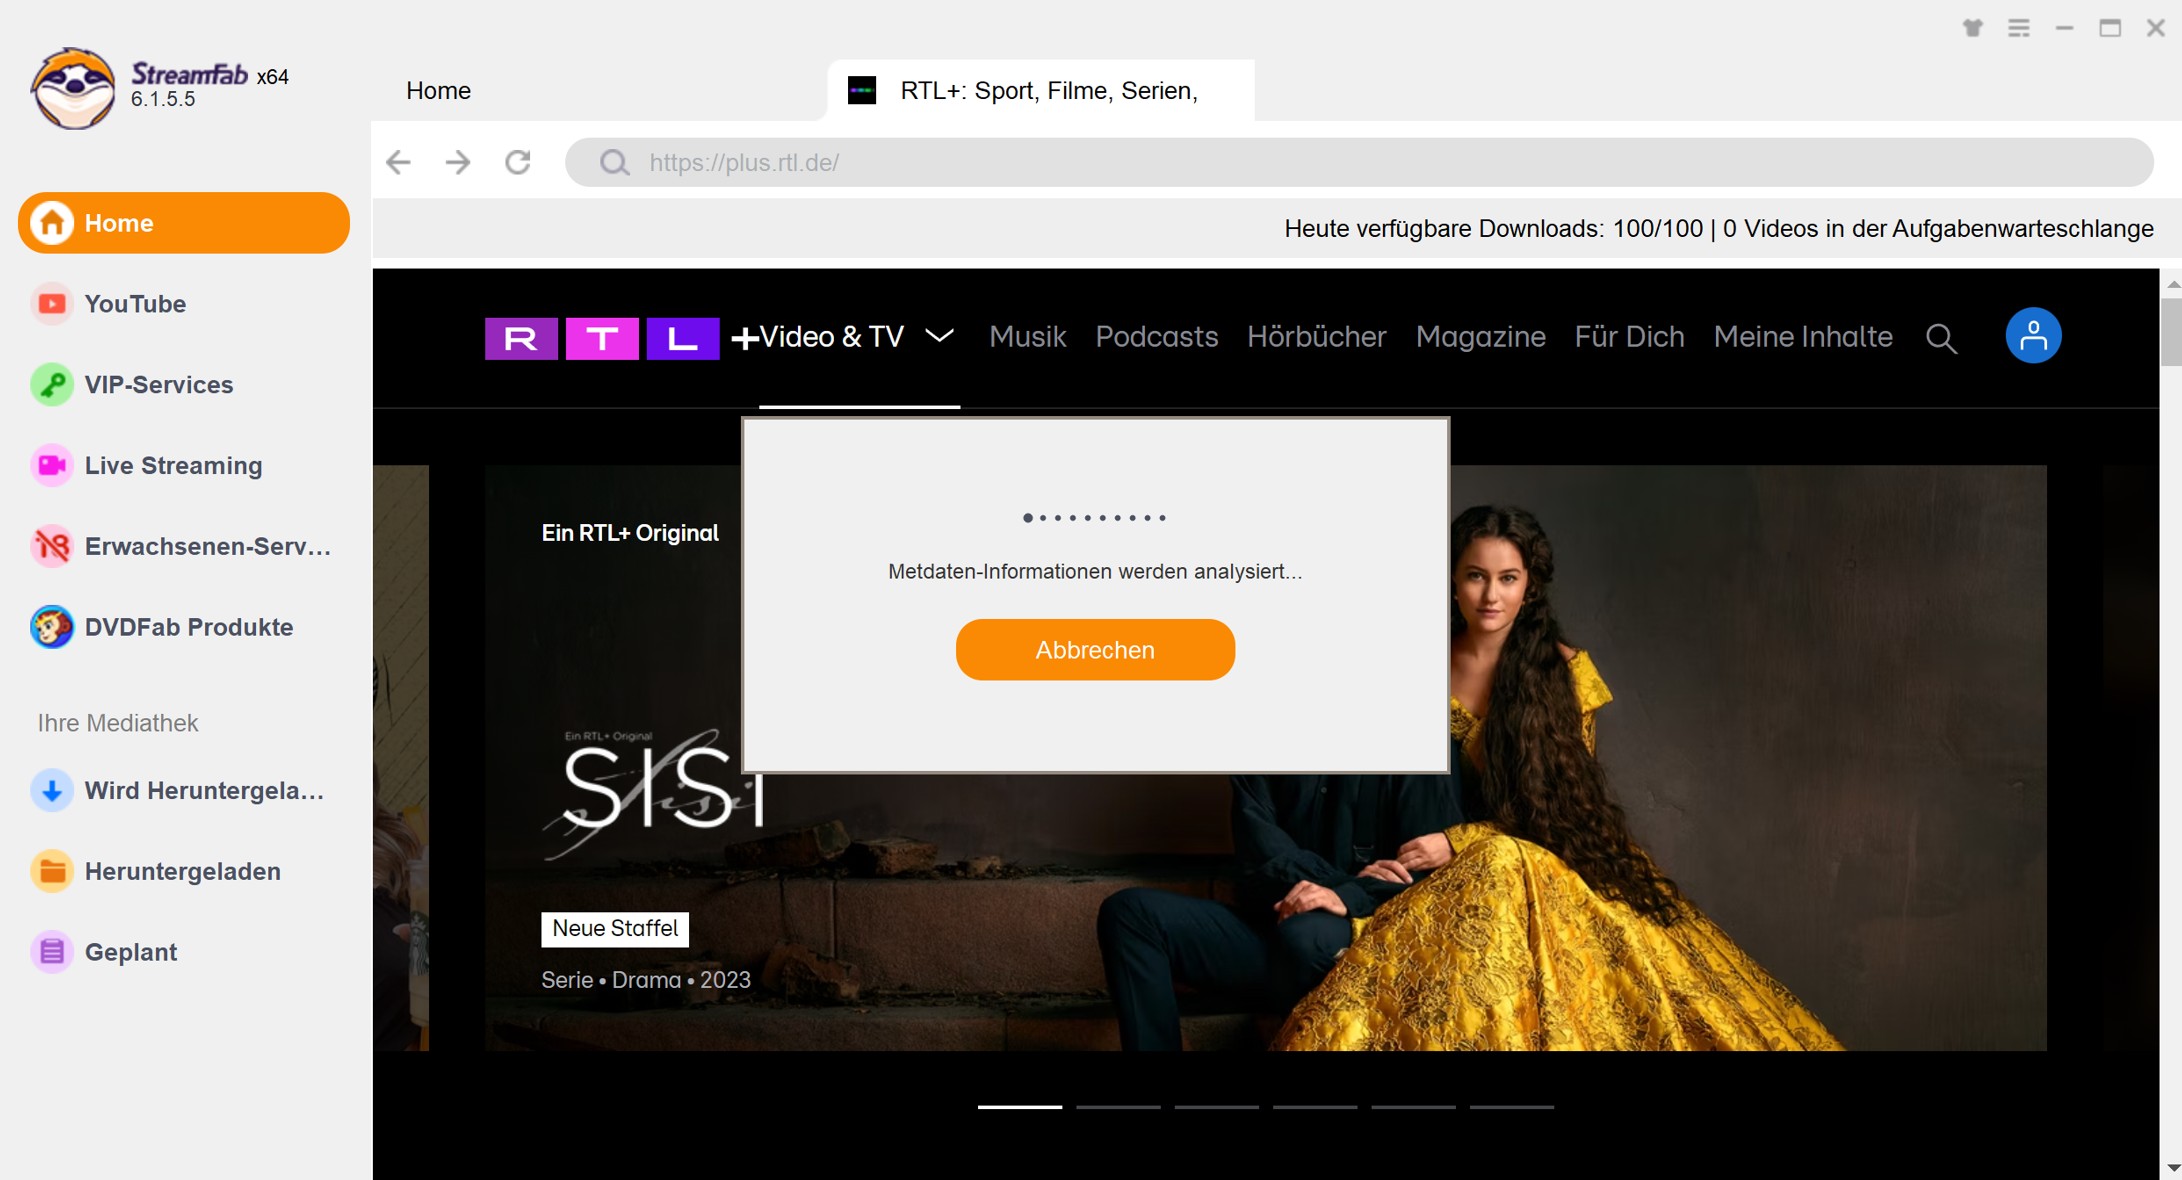
Task: Open Erwachsenen-Services entry
Action: (x=184, y=547)
